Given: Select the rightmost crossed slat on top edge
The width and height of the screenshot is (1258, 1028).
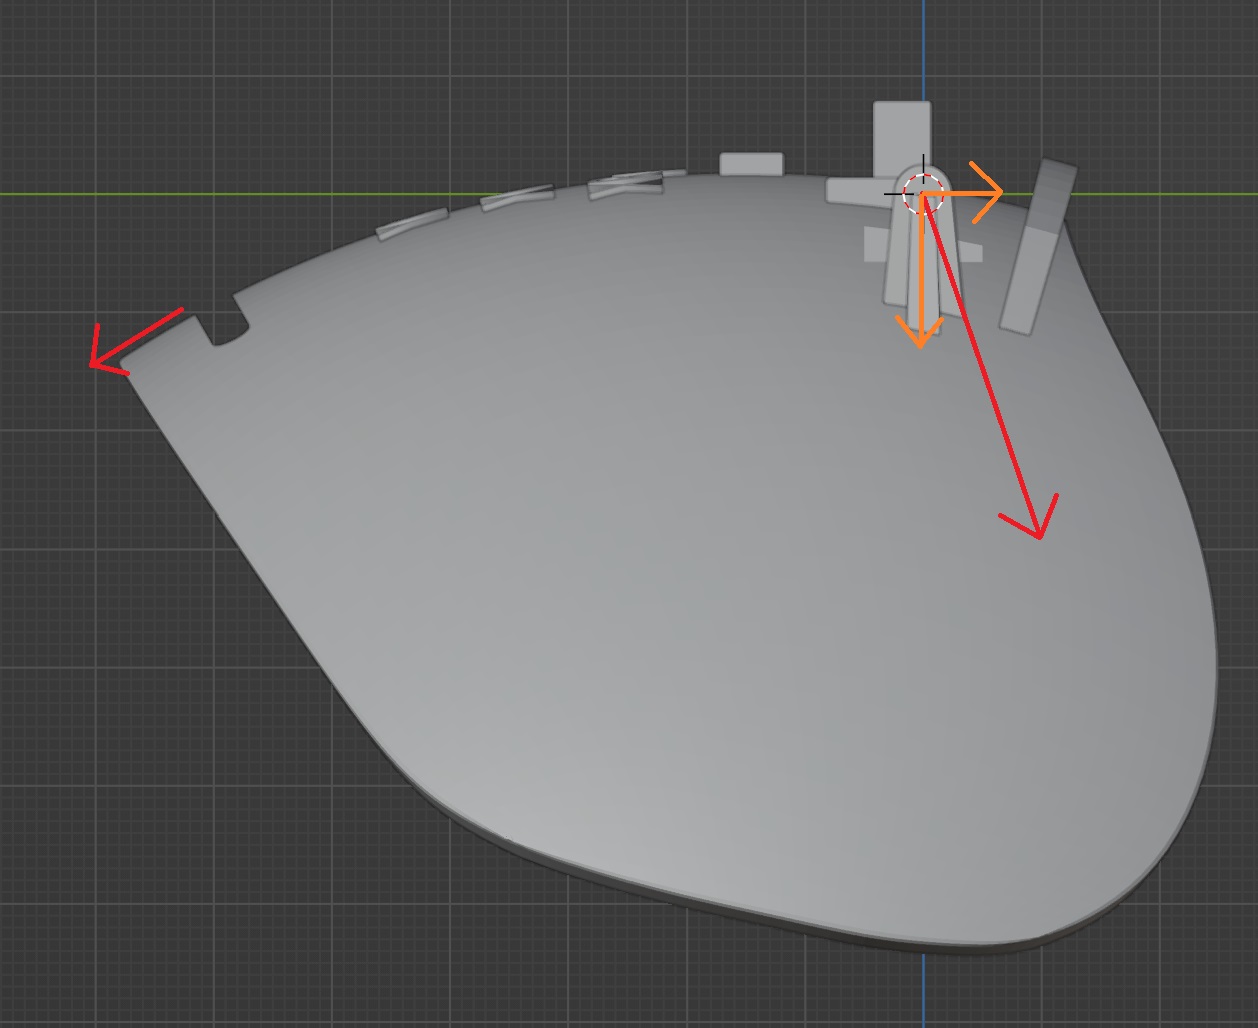Looking at the screenshot, I should 626,183.
